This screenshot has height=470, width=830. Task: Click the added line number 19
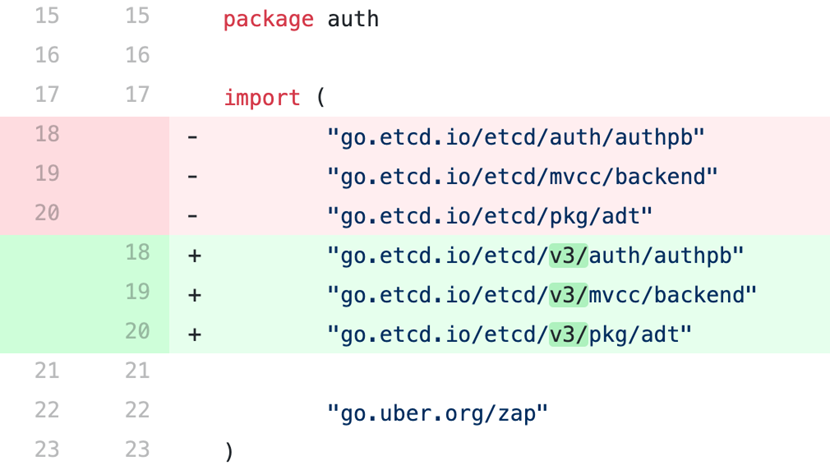pyautogui.click(x=137, y=292)
